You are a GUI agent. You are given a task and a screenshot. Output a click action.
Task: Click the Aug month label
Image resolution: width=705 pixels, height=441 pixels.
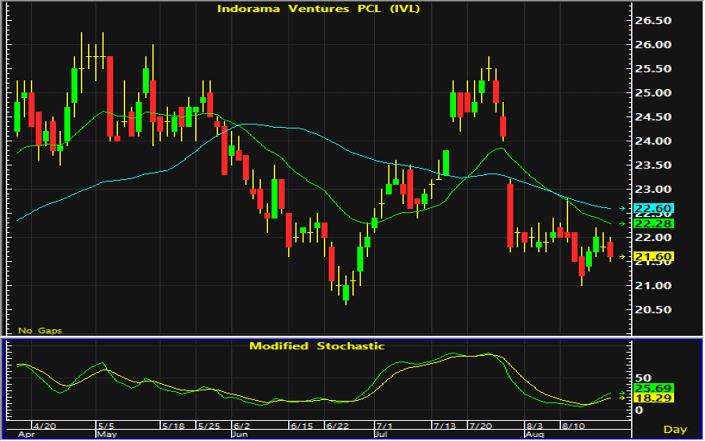coord(535,435)
